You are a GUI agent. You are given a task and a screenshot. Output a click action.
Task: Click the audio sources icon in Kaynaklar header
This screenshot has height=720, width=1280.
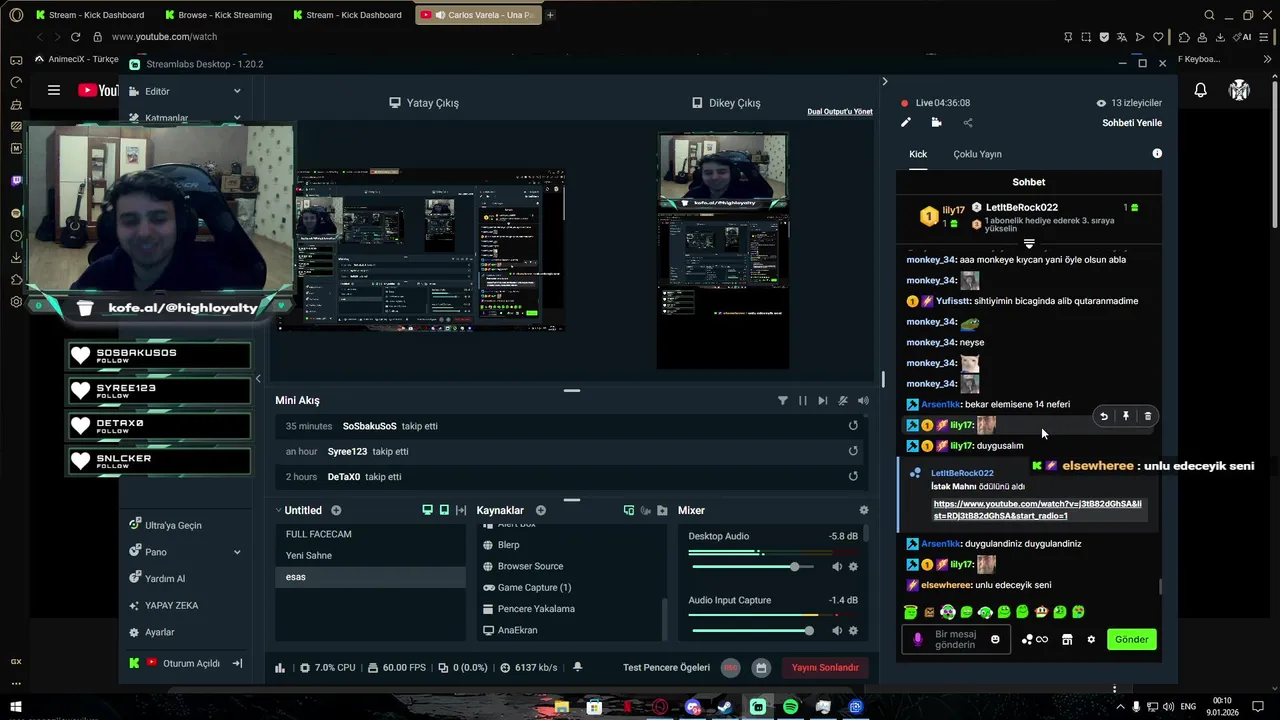click(646, 510)
